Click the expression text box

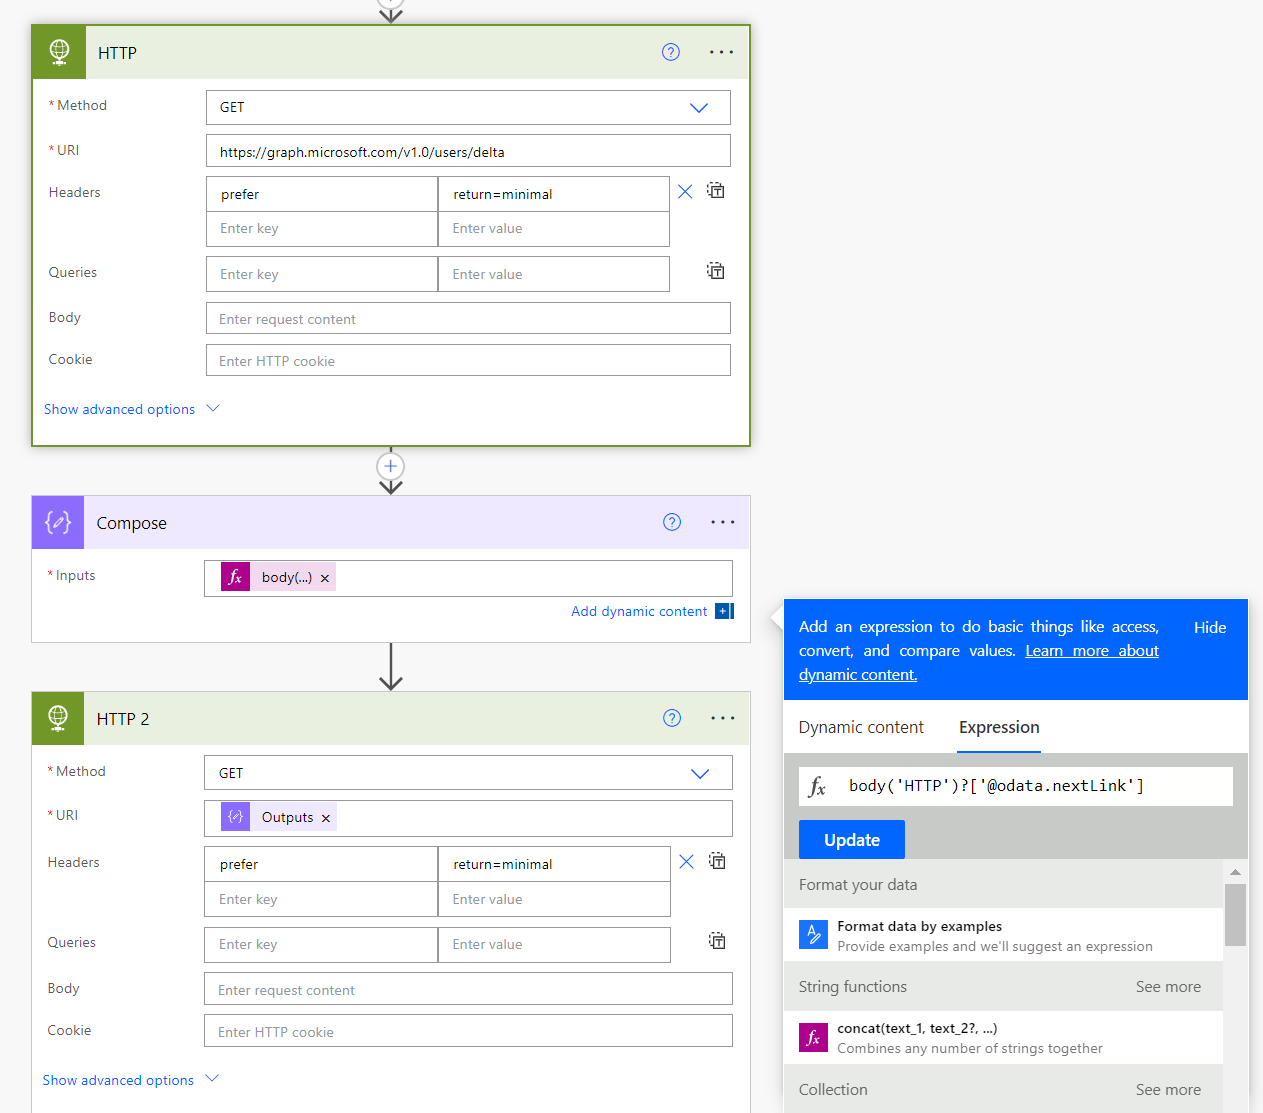[x=1016, y=786]
